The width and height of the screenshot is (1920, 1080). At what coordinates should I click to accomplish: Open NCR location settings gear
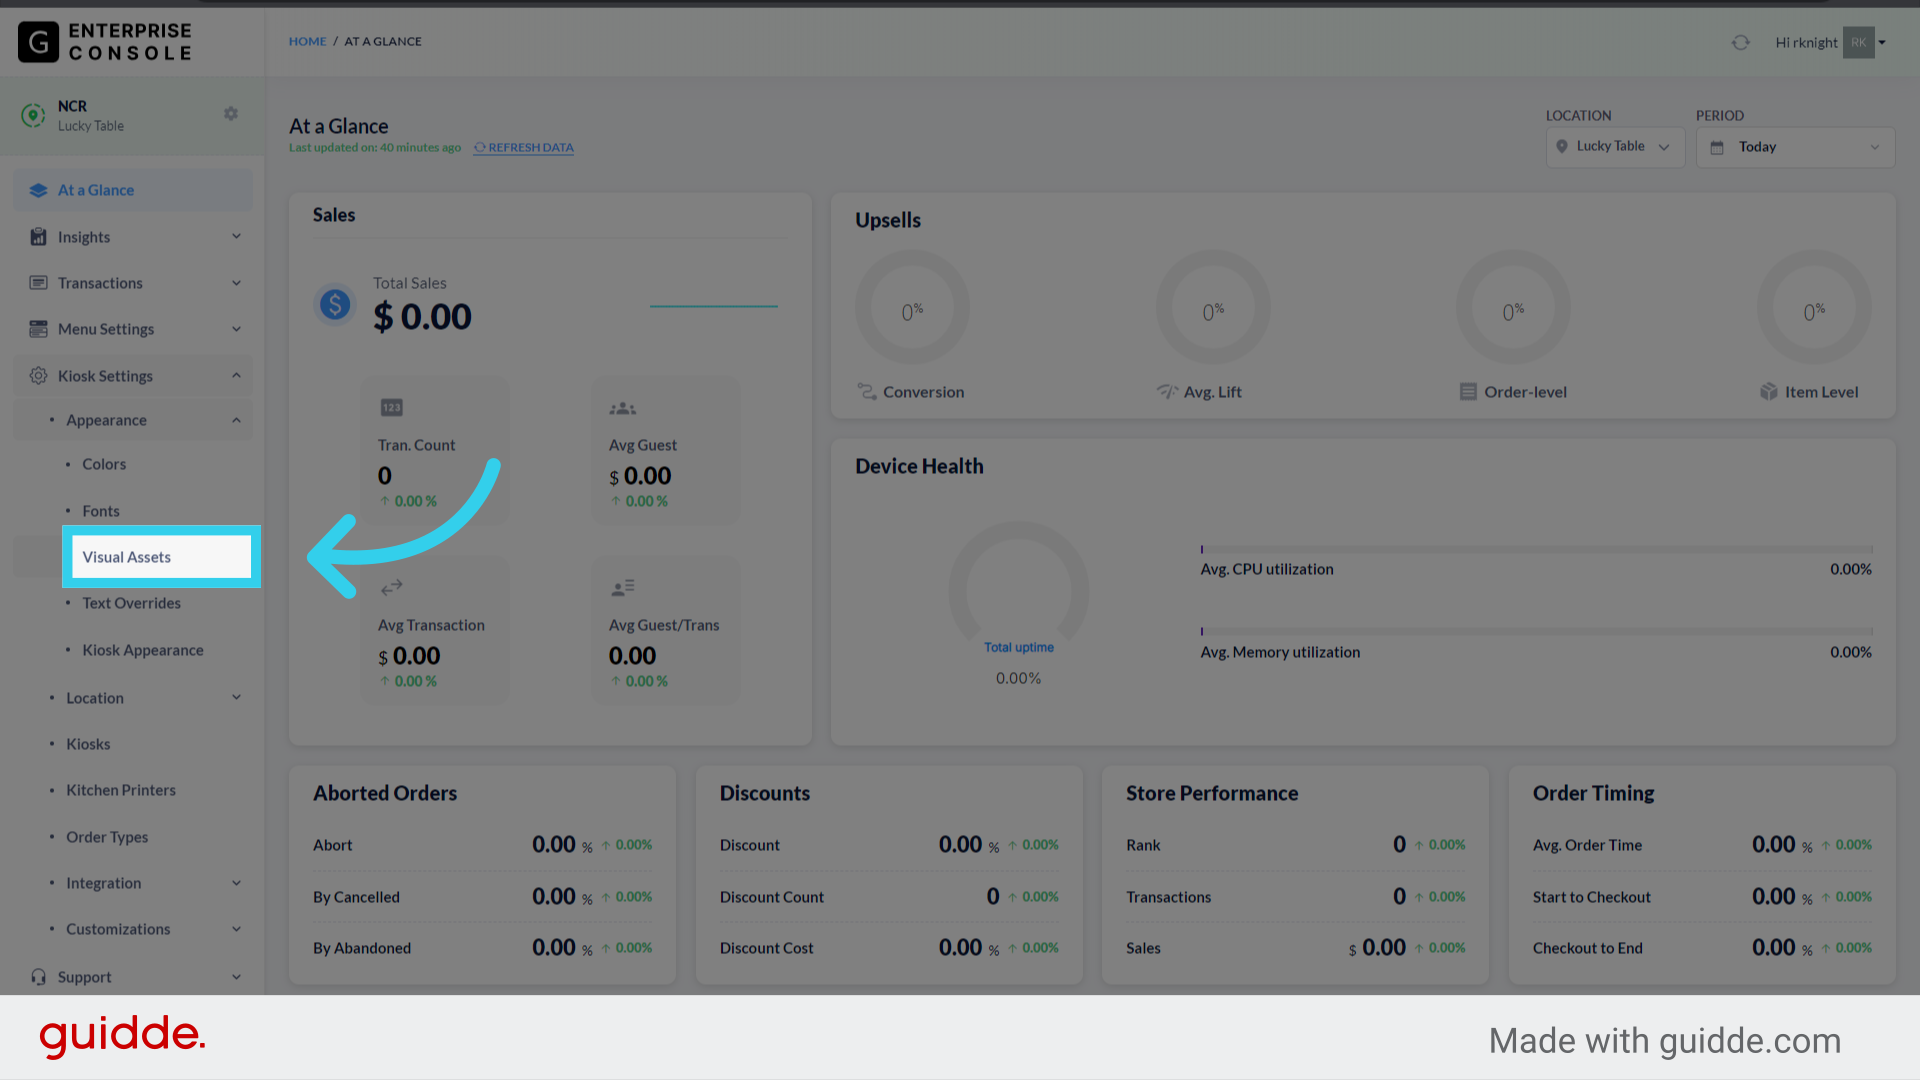click(231, 114)
